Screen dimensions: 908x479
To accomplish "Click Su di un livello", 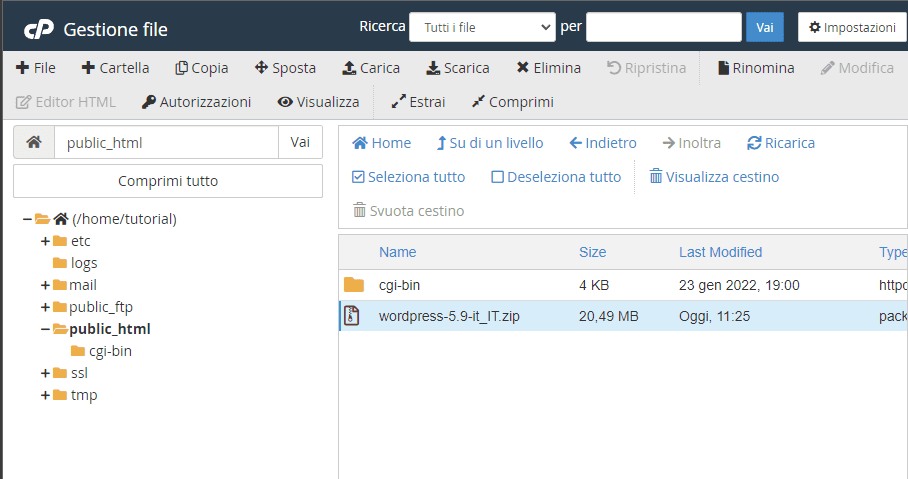I will (490, 143).
